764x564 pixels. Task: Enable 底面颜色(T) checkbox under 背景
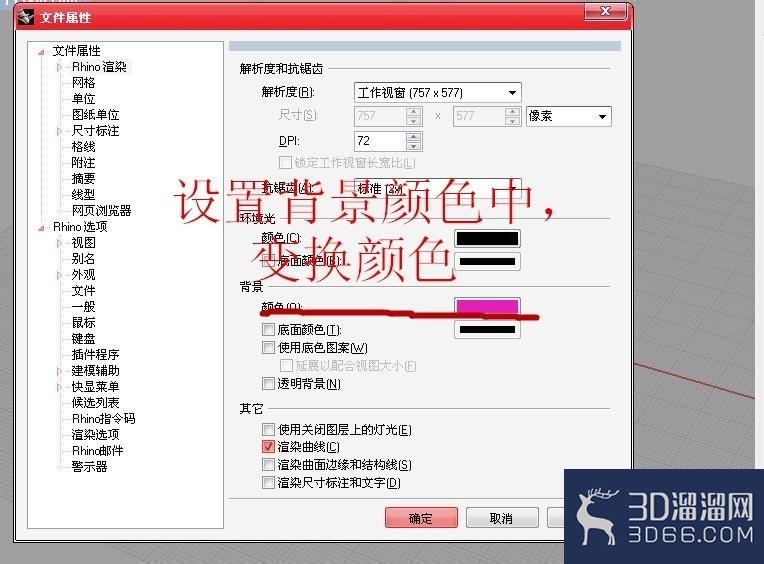pyautogui.click(x=268, y=330)
